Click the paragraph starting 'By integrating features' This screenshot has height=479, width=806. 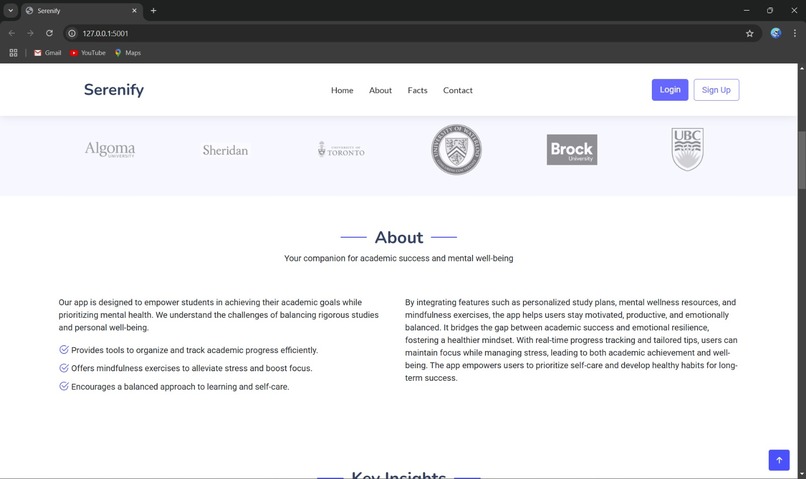pyautogui.click(x=571, y=340)
